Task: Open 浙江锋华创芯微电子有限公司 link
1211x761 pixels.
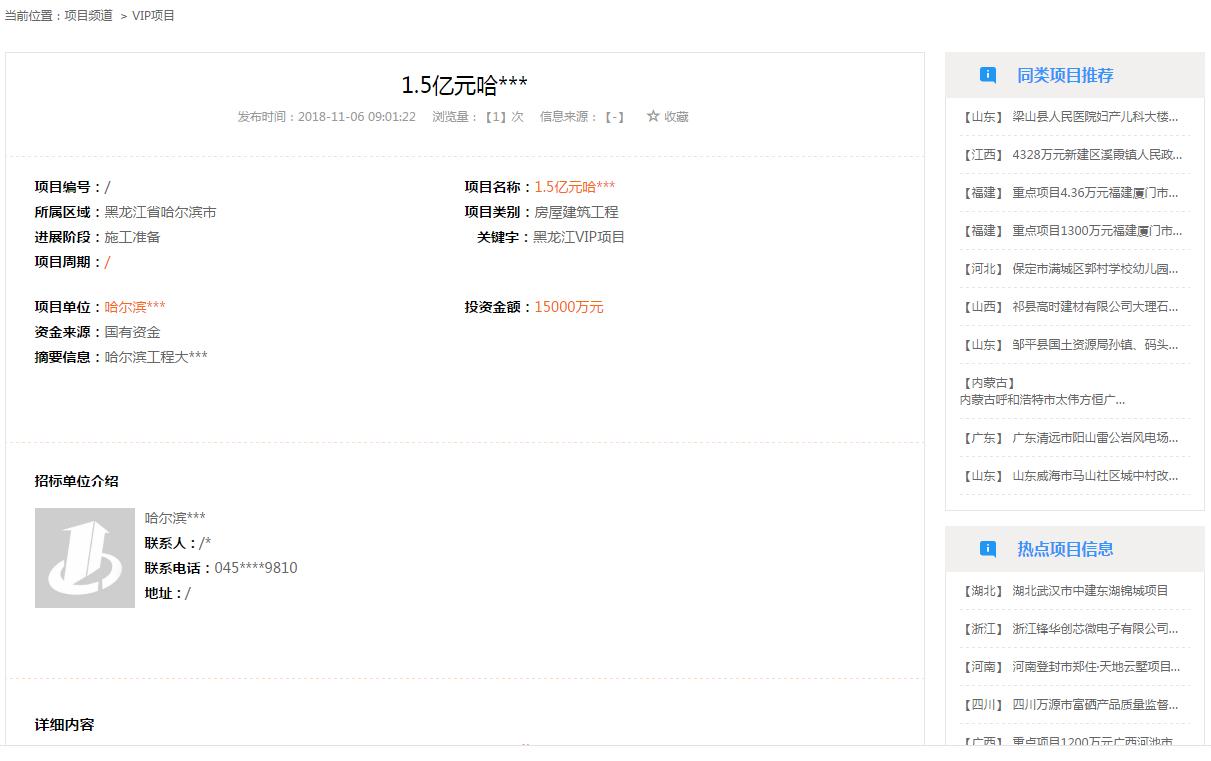Action: [1095, 628]
